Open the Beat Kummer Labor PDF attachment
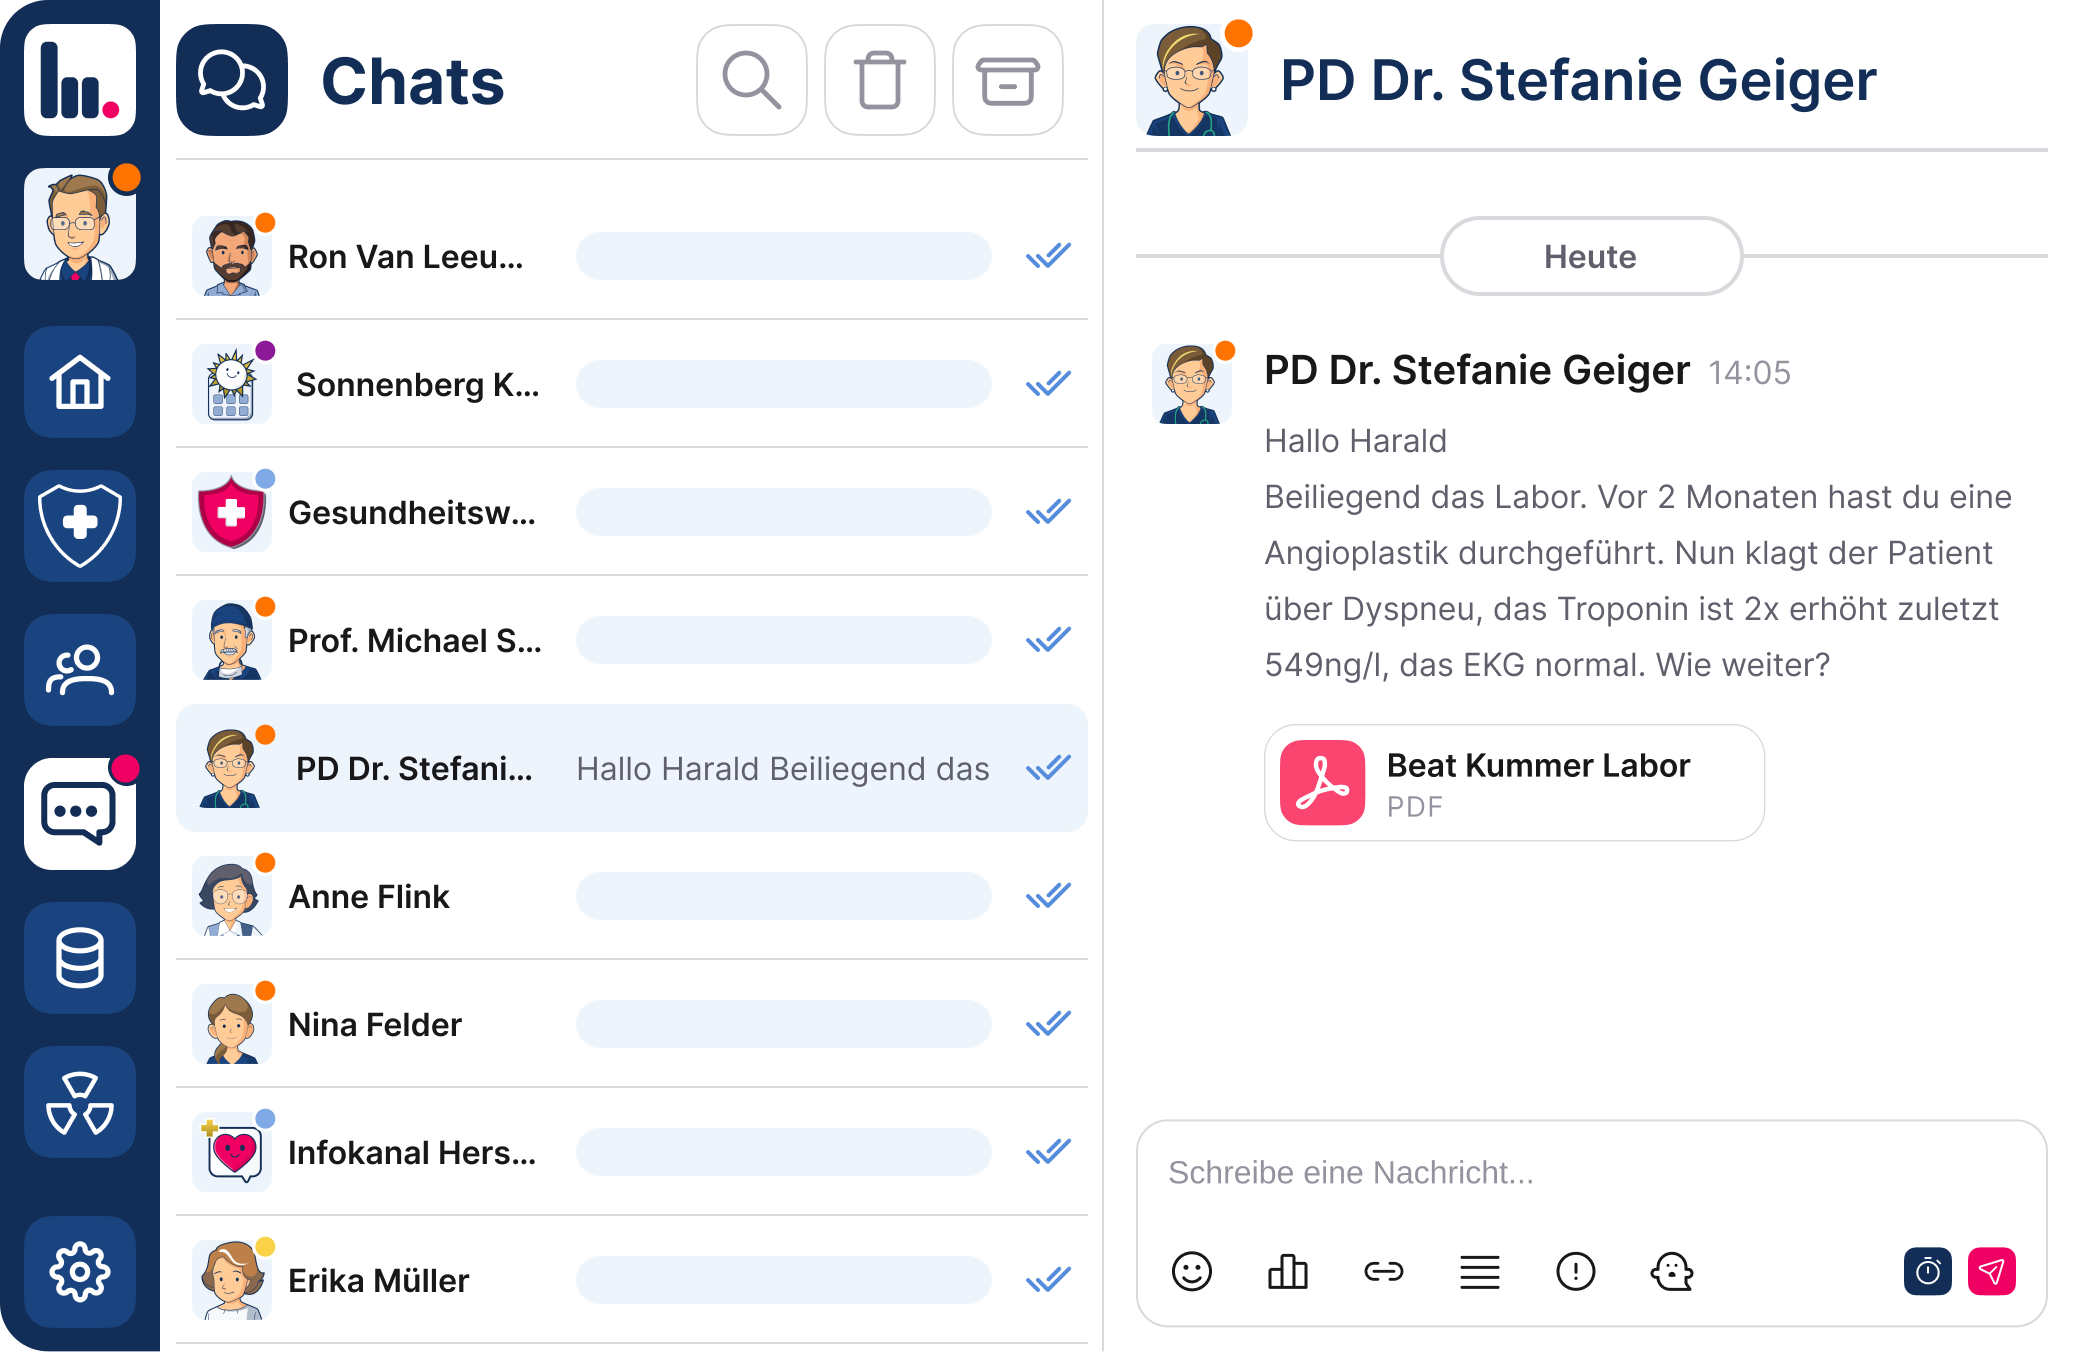 tap(1513, 783)
